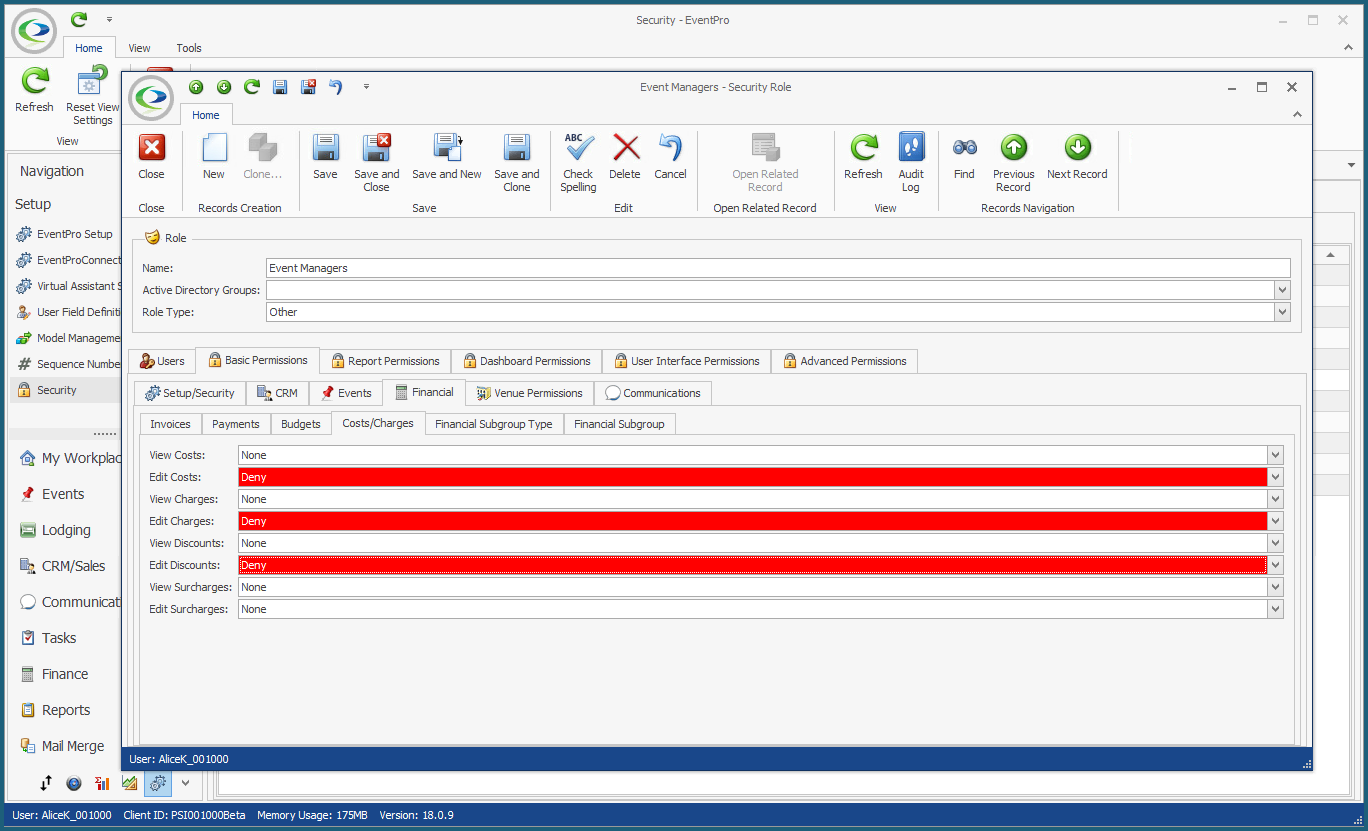The image size is (1368, 831).
Task: Click Save and Close in the ribbon
Action: [377, 163]
